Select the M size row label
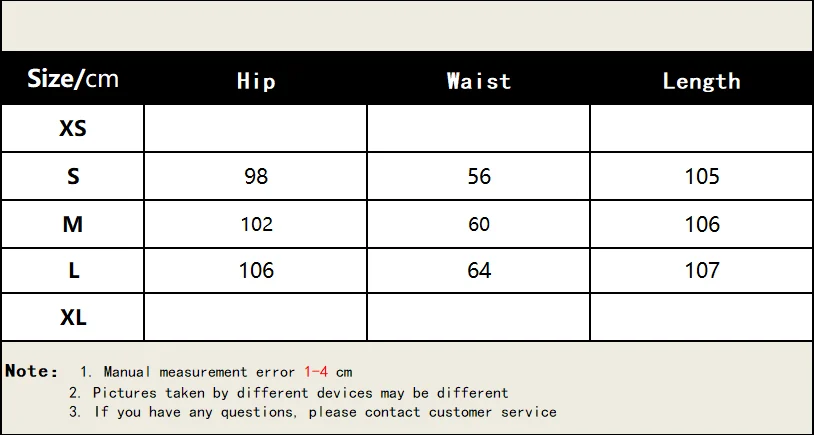This screenshot has height=435, width=814. tap(73, 224)
